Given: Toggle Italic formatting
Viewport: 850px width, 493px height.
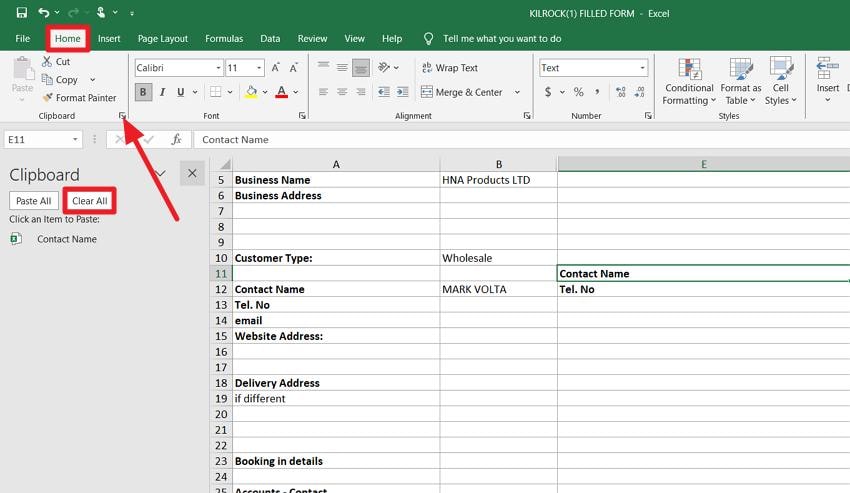Looking at the screenshot, I should click(162, 92).
